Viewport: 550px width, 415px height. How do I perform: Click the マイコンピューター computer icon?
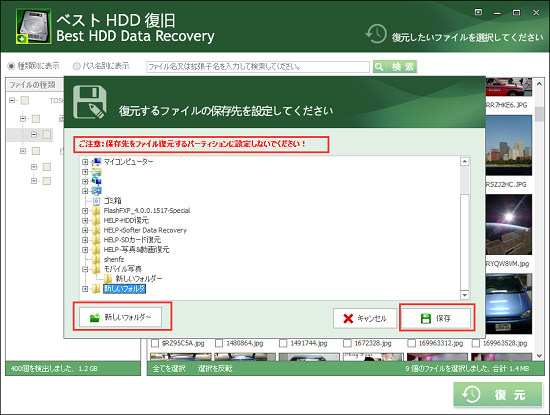pyautogui.click(x=96, y=162)
